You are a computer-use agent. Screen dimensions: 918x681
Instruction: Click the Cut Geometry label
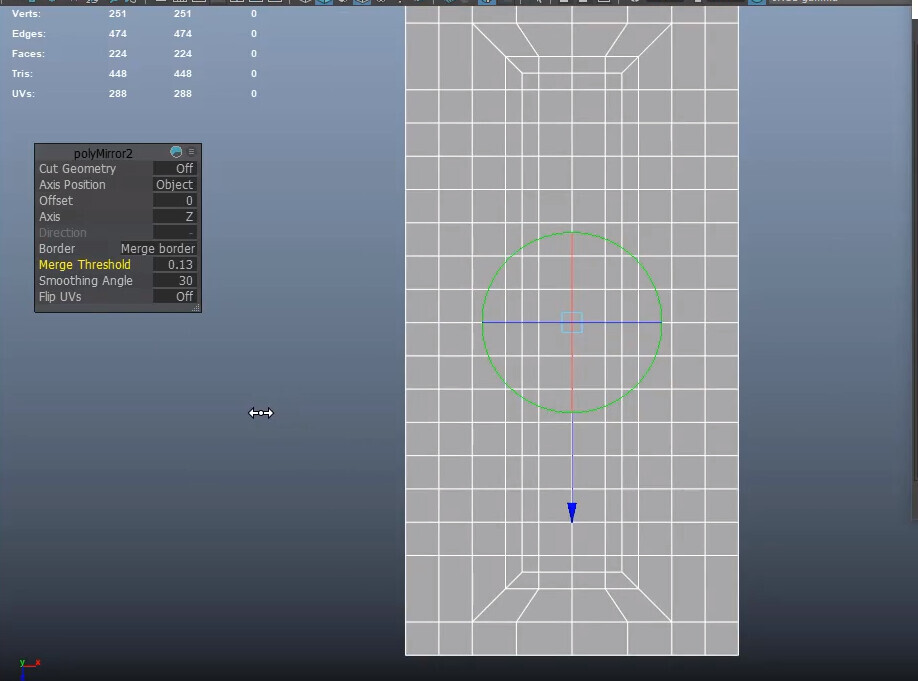click(x=75, y=168)
